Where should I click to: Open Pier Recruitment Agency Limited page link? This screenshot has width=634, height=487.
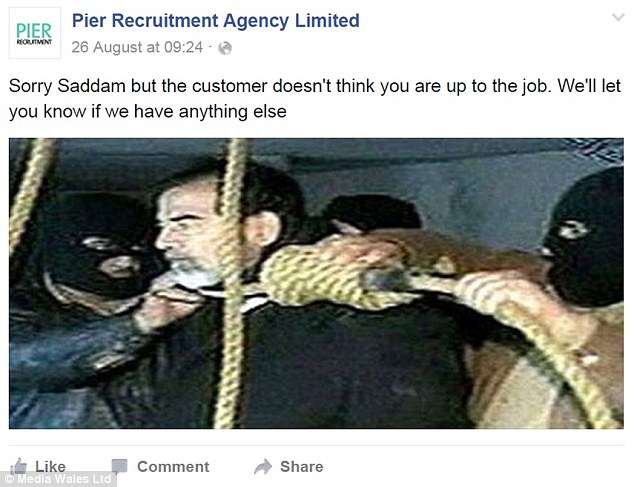click(x=216, y=21)
